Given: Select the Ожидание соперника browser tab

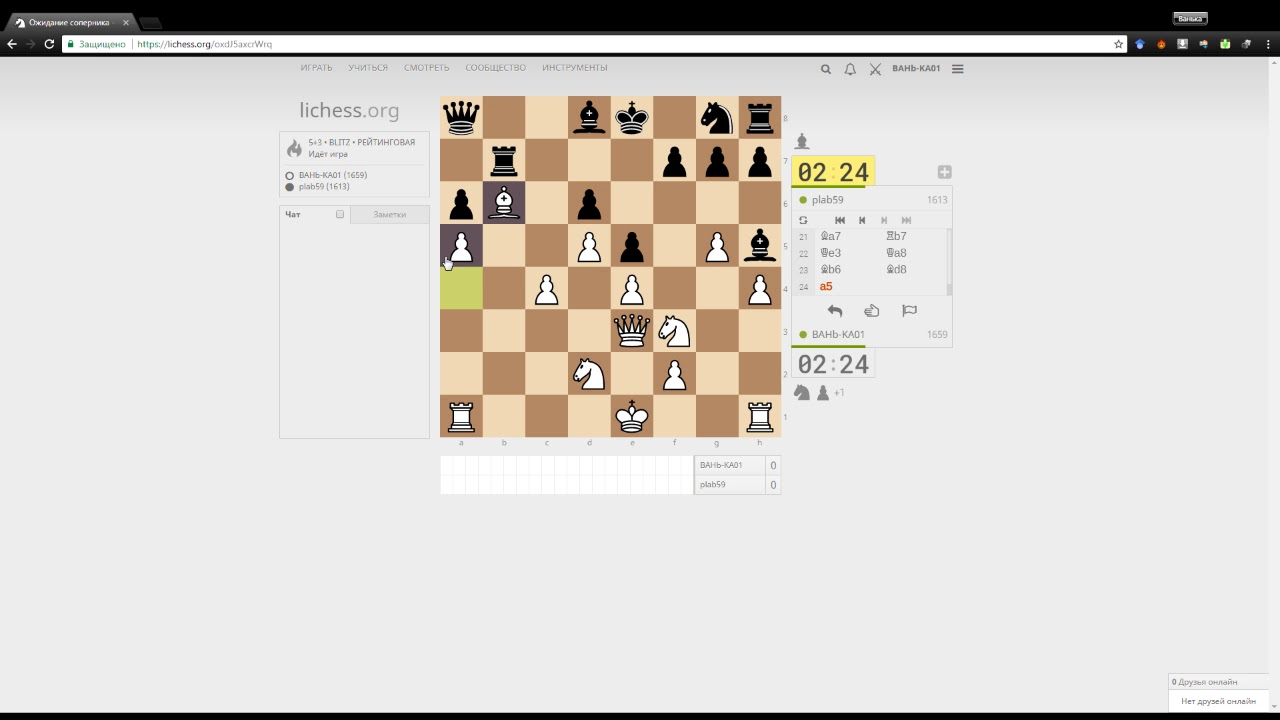Looking at the screenshot, I should [68, 22].
